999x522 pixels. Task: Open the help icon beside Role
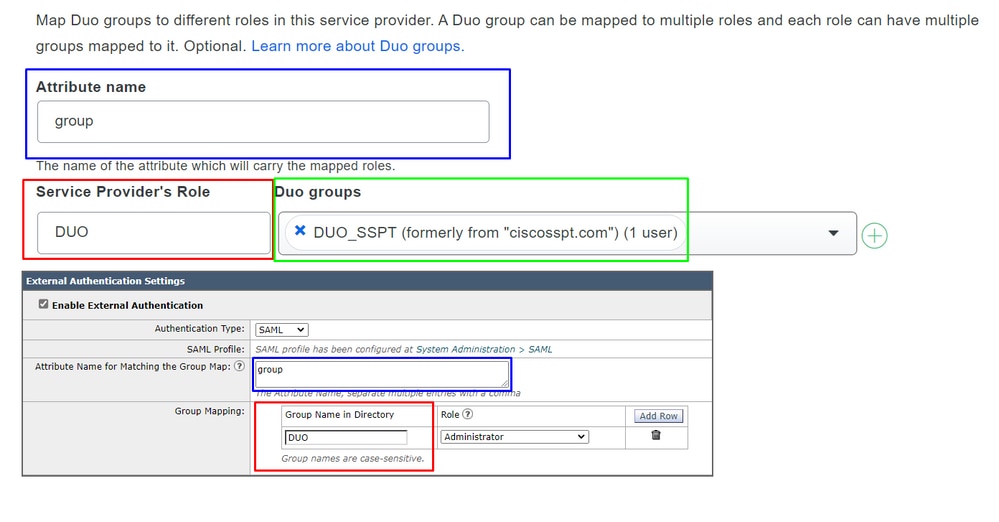click(x=468, y=414)
